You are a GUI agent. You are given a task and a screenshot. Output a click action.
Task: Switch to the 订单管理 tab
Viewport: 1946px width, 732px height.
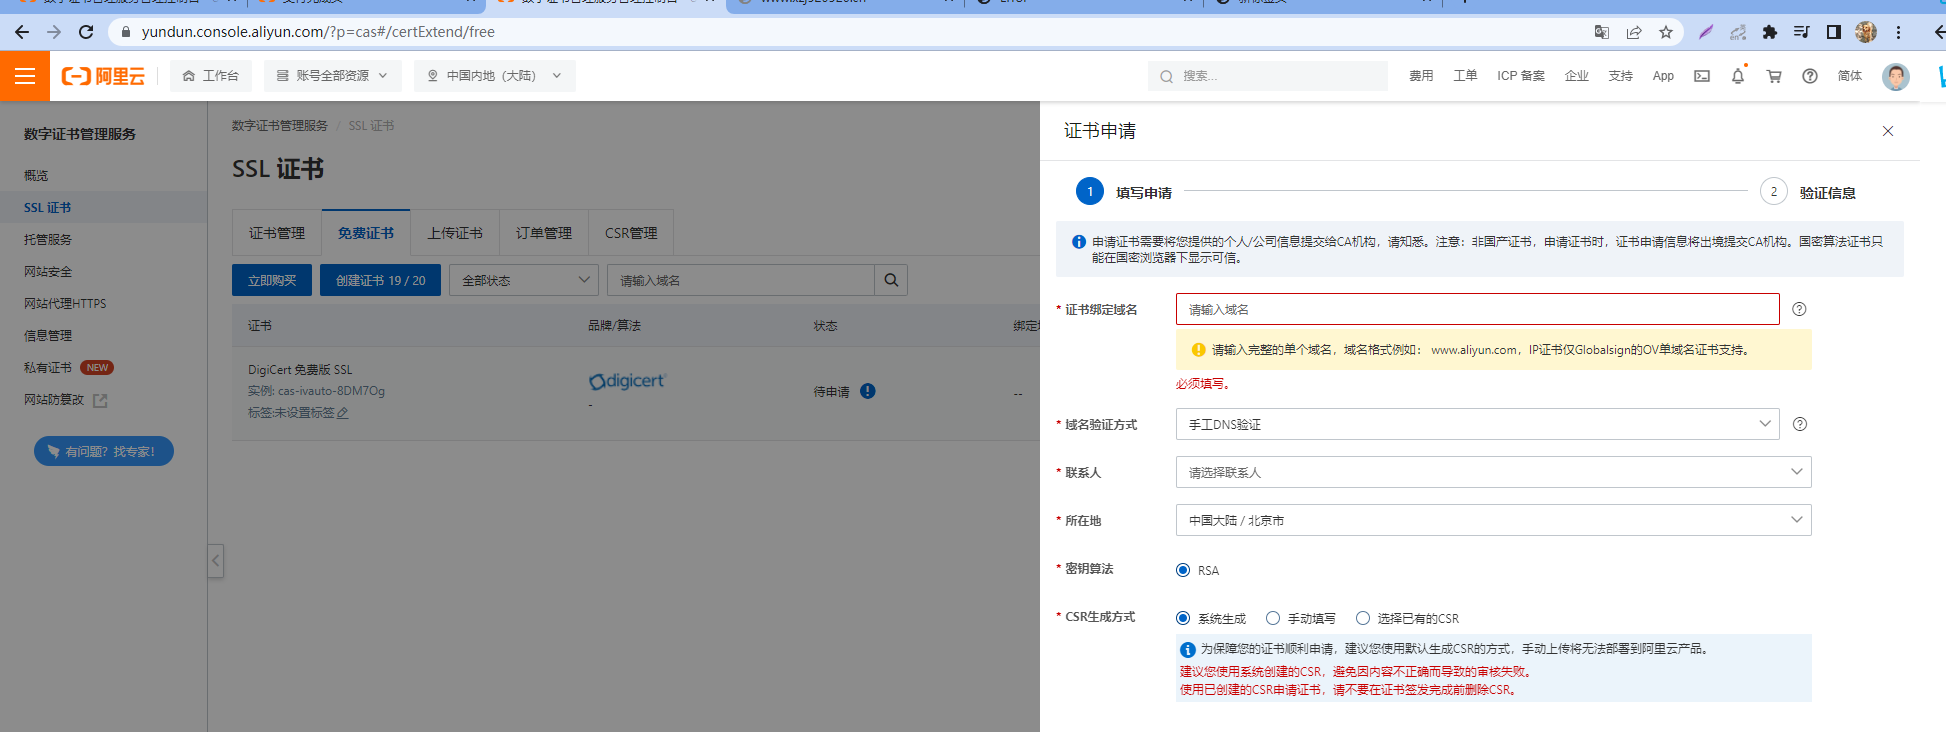point(544,233)
